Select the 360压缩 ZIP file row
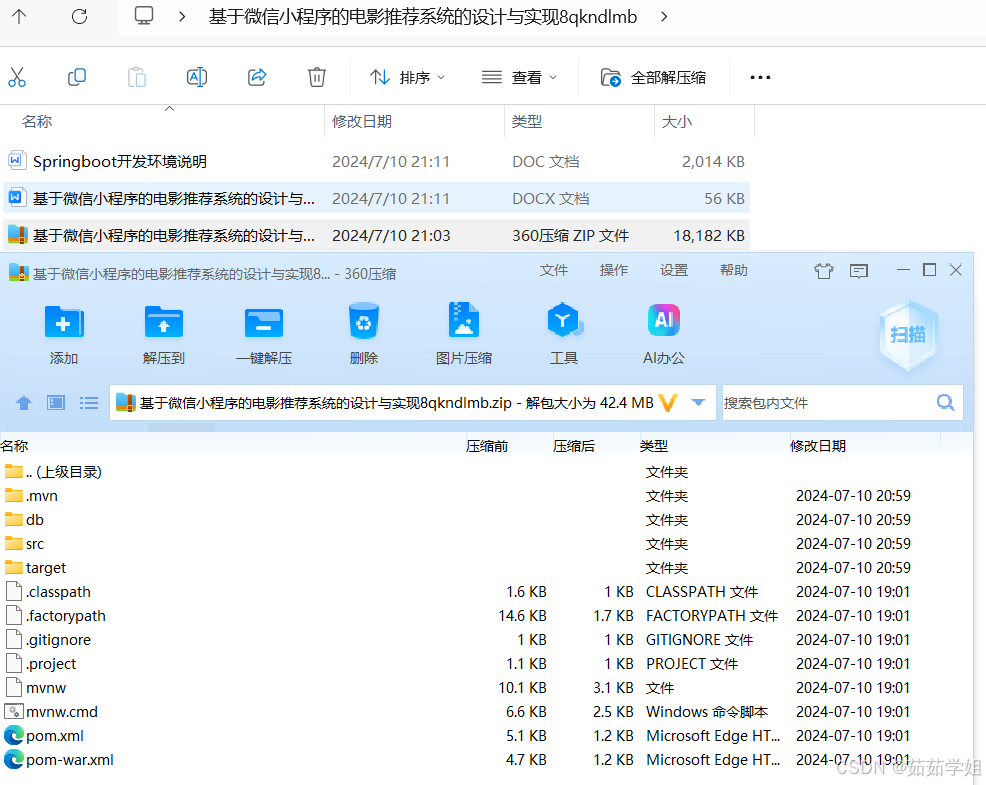Viewport: 986px width, 785px height. point(376,235)
